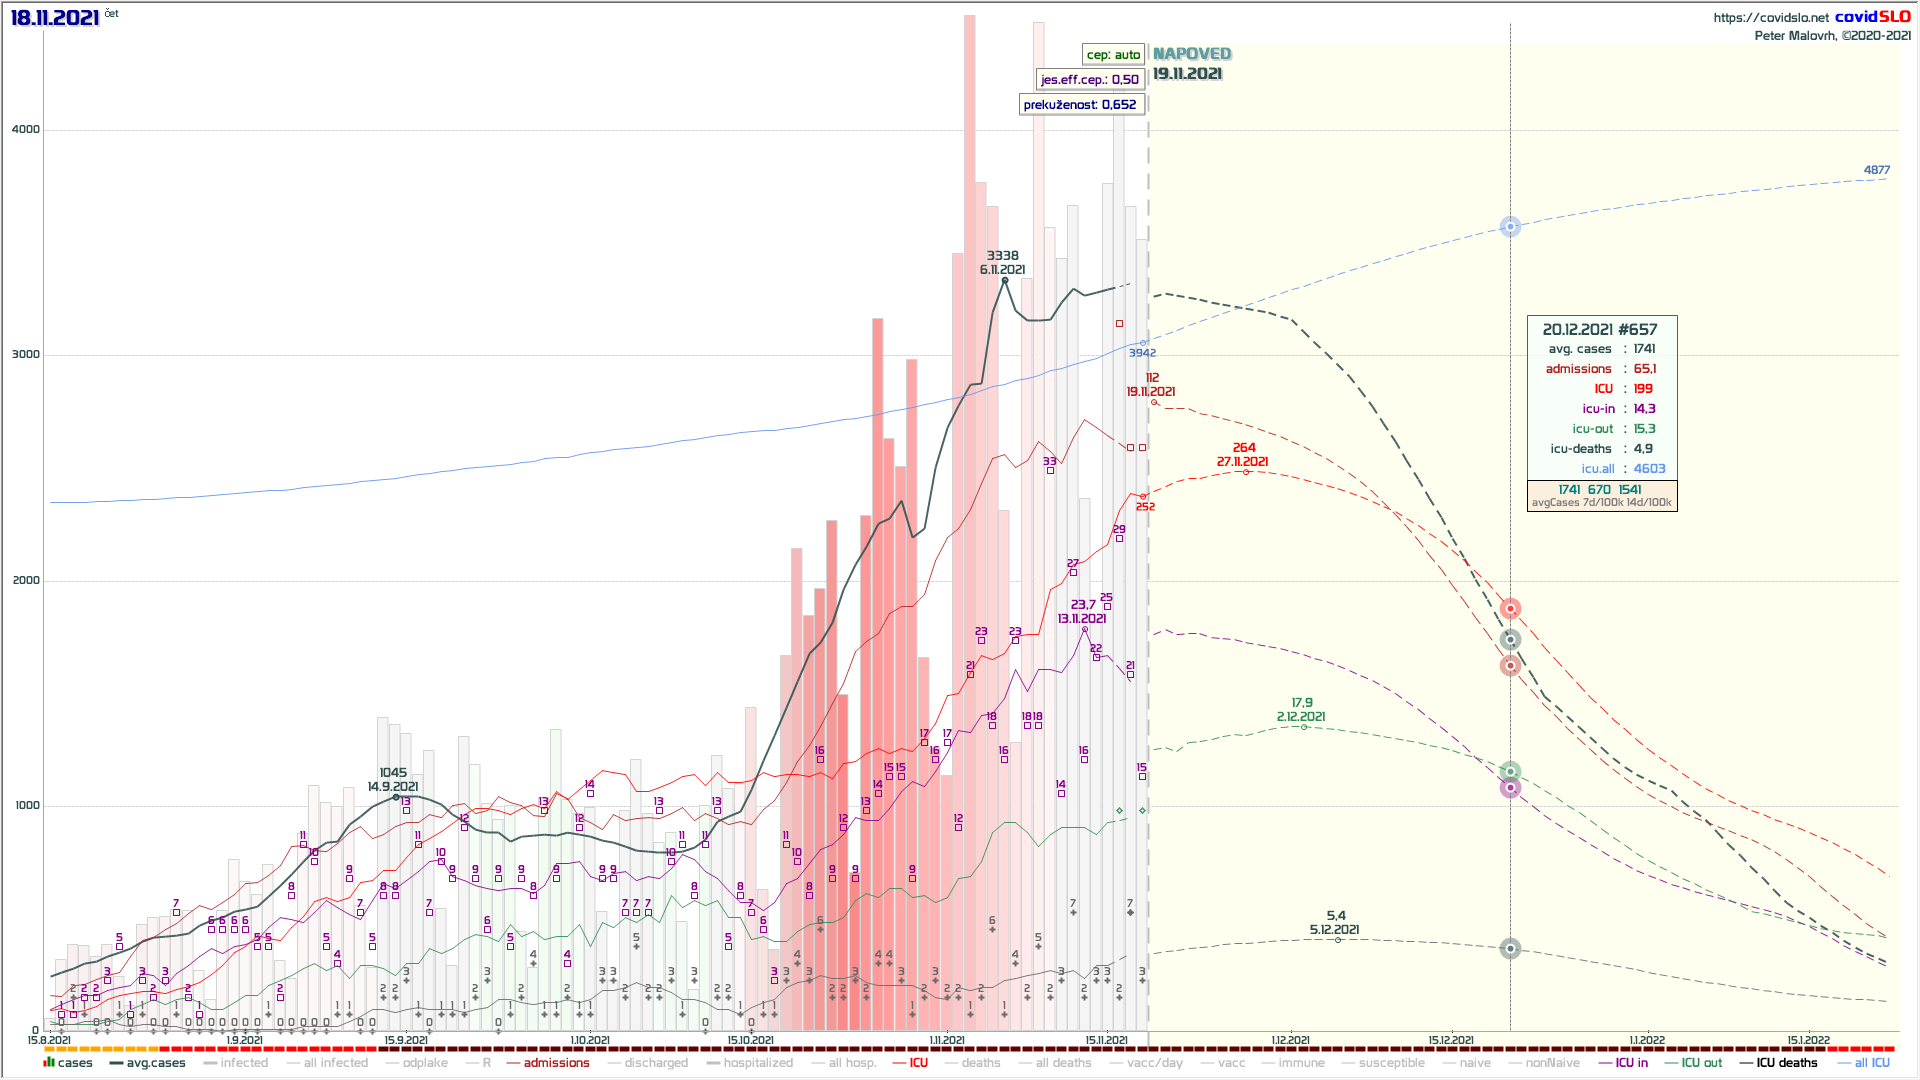
Task: Click the jes.eff.cep.: 0,50 parameter box
Action: (x=1089, y=80)
